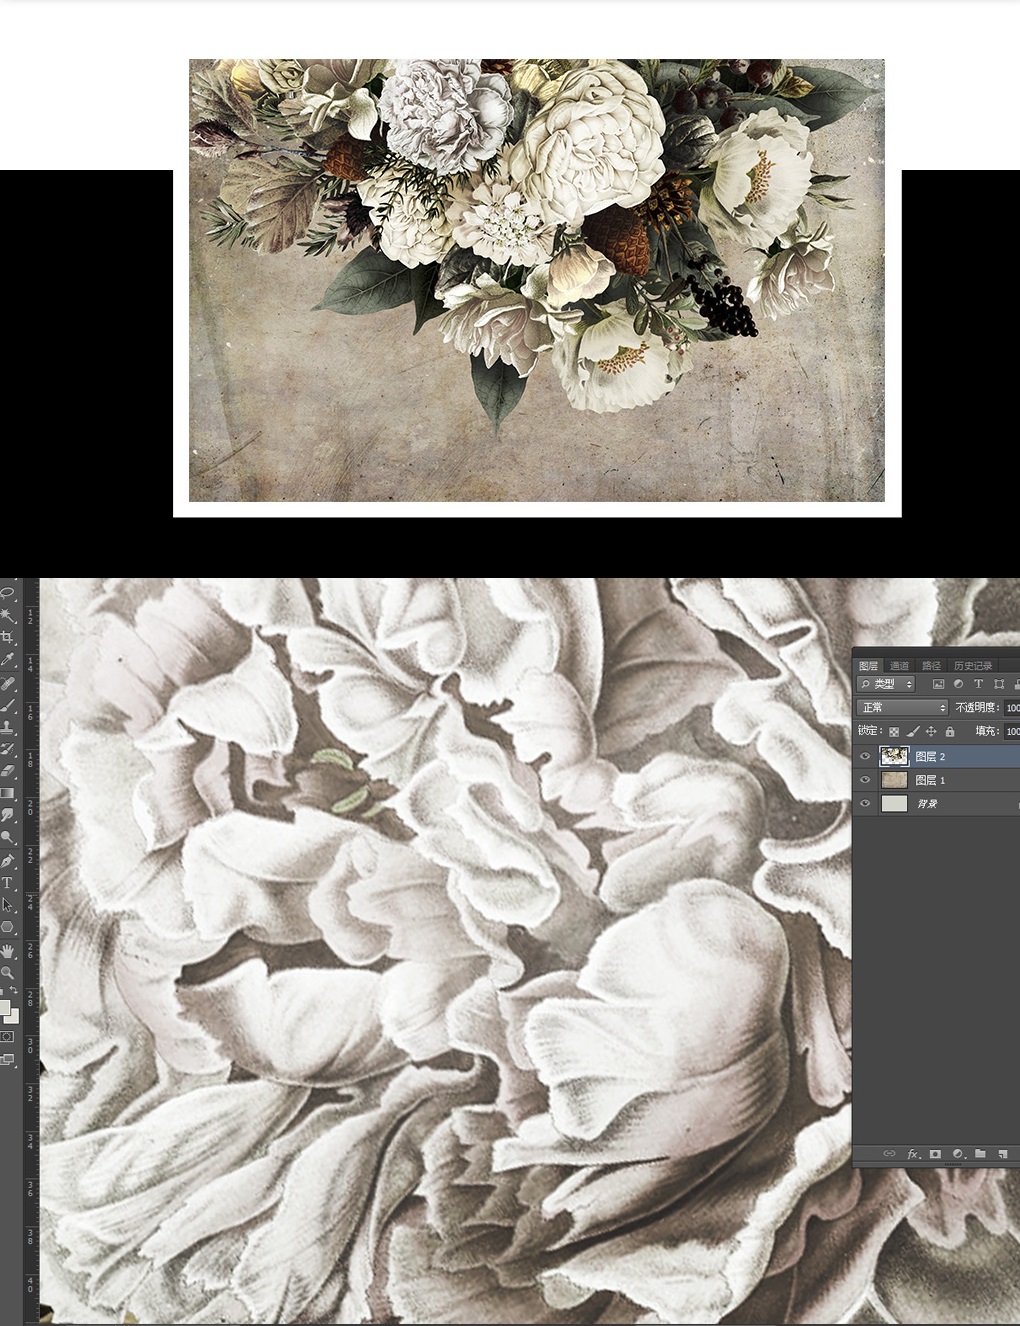Open the adjustment layer menu
This screenshot has height=1326, width=1020.
click(x=958, y=1154)
